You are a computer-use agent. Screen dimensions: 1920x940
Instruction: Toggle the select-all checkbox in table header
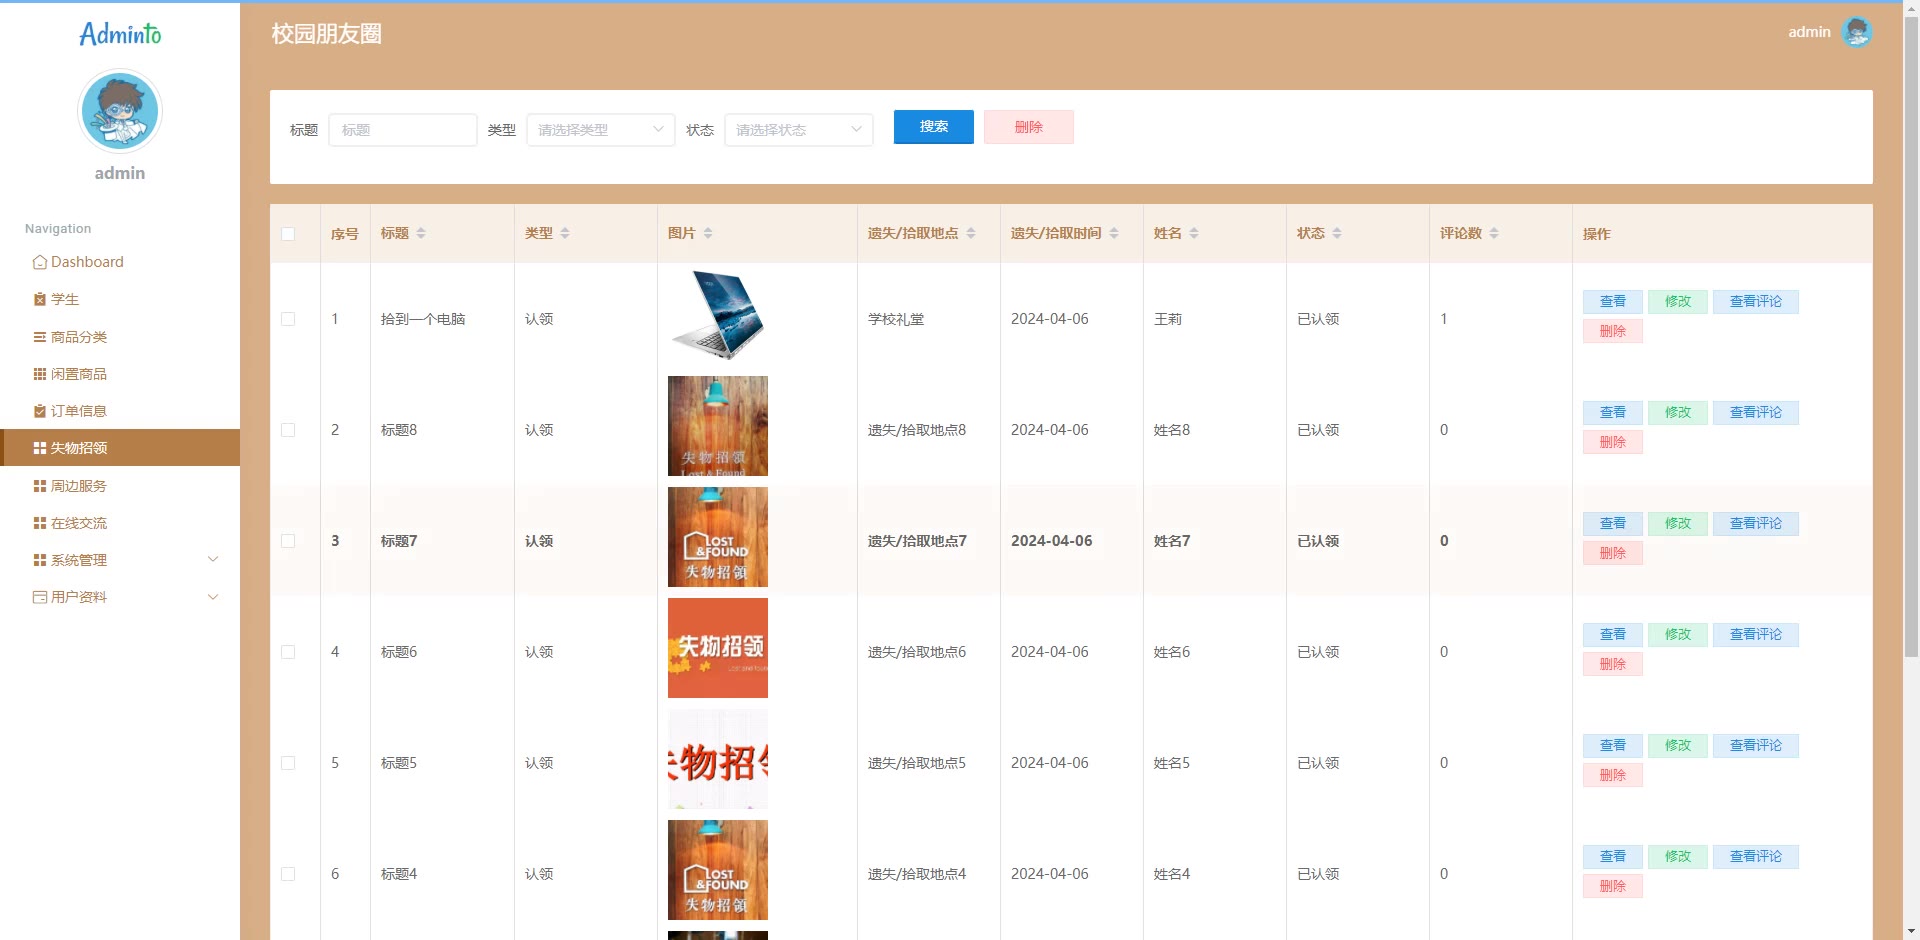pyautogui.click(x=288, y=234)
